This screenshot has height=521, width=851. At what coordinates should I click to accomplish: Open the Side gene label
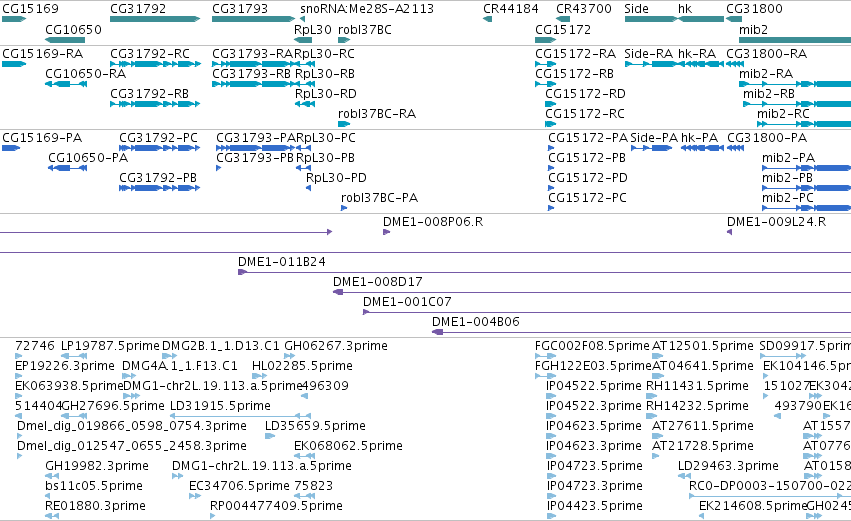637,9
